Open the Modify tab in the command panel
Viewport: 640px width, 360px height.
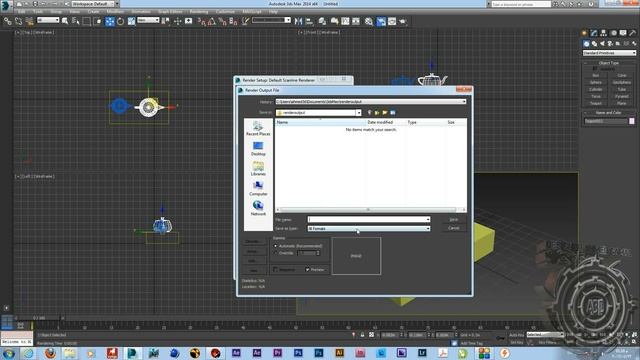tap(594, 33)
